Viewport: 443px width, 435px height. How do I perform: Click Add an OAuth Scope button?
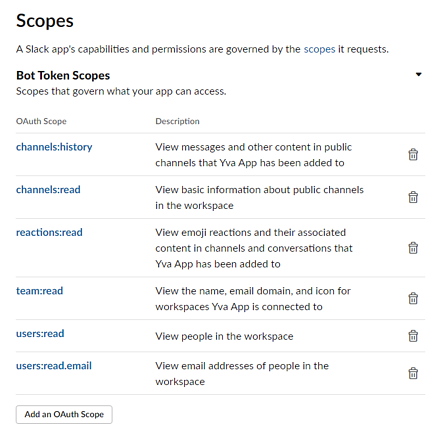(64, 414)
